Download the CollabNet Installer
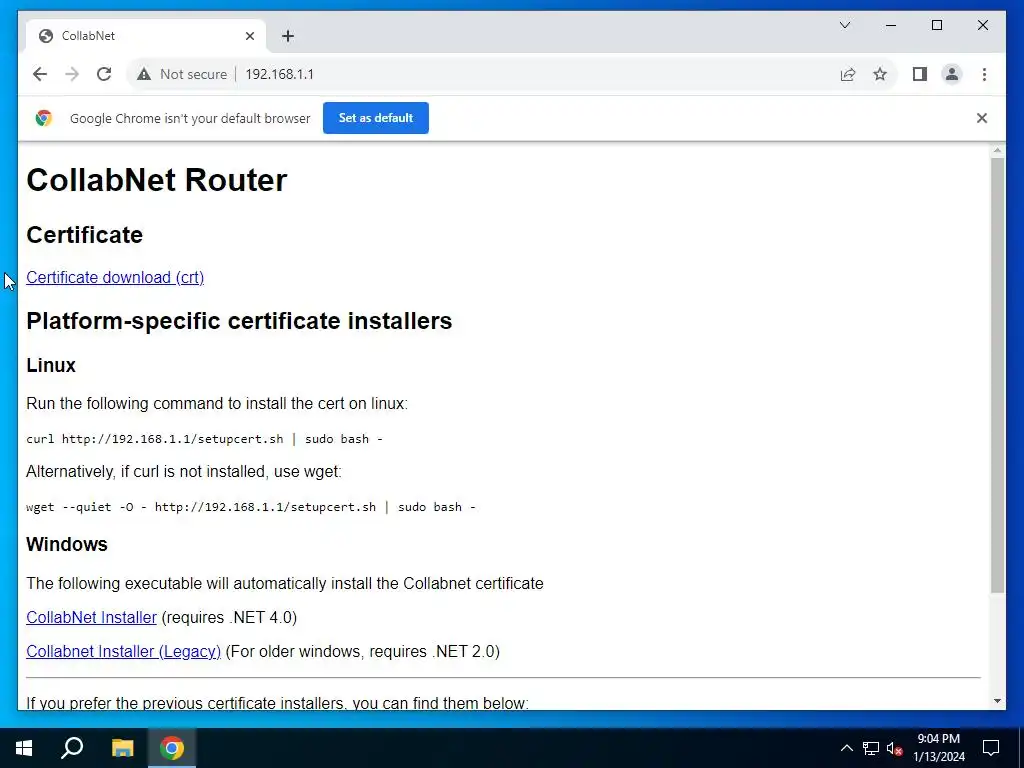Screen dimensions: 1024x768 pyautogui.click(x=91, y=618)
